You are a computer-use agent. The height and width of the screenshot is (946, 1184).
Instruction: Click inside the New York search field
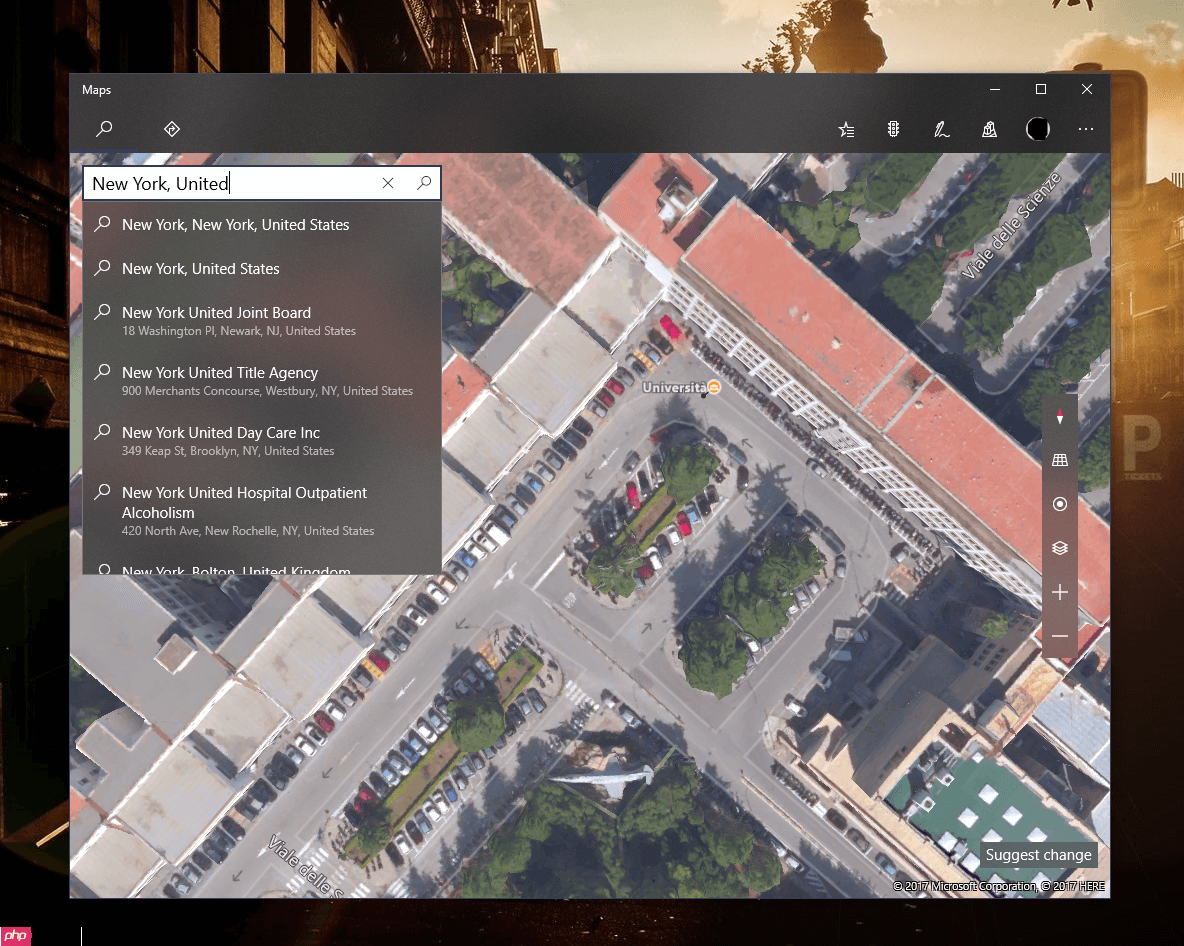click(x=230, y=183)
